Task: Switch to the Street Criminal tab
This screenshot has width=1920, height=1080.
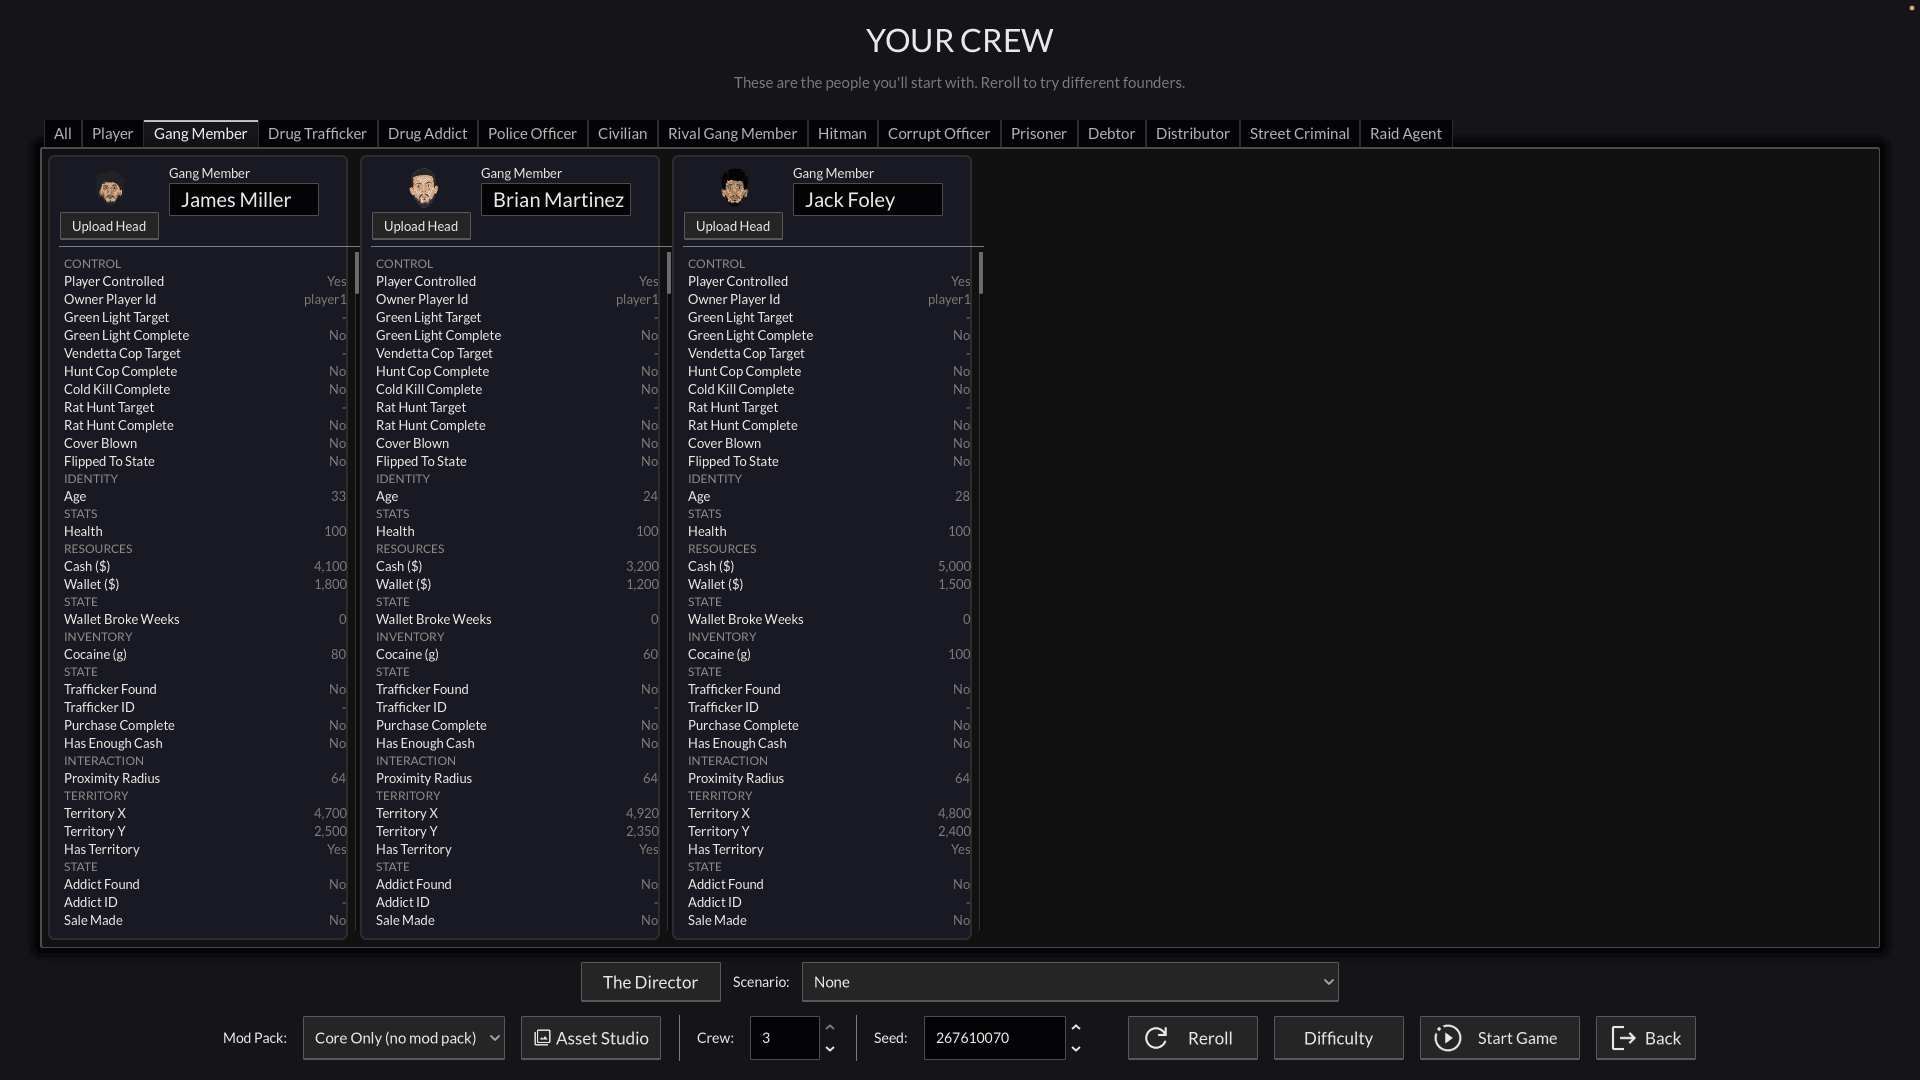Action: pyautogui.click(x=1299, y=133)
